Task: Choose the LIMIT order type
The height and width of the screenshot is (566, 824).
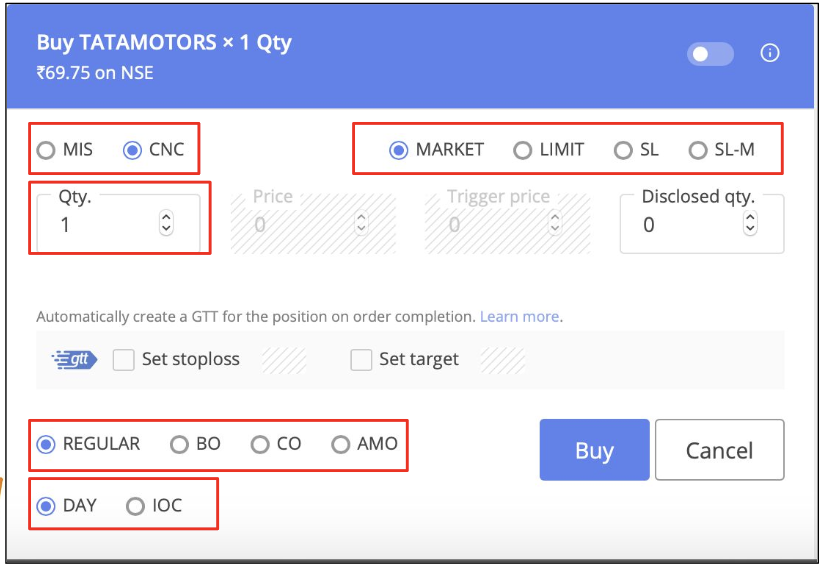Action: [522, 150]
